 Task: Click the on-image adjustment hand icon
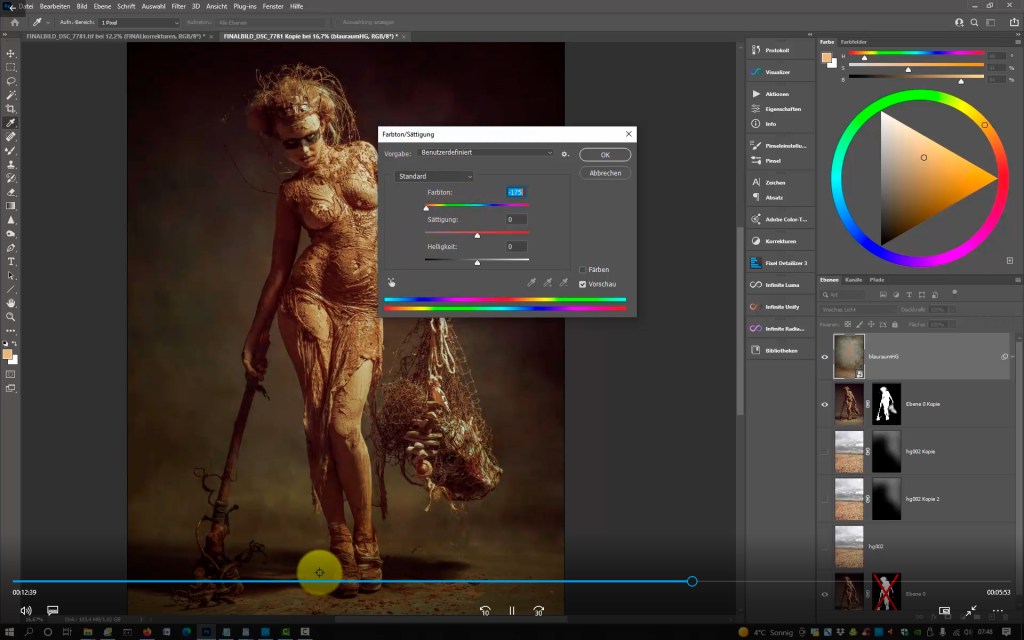tap(392, 283)
